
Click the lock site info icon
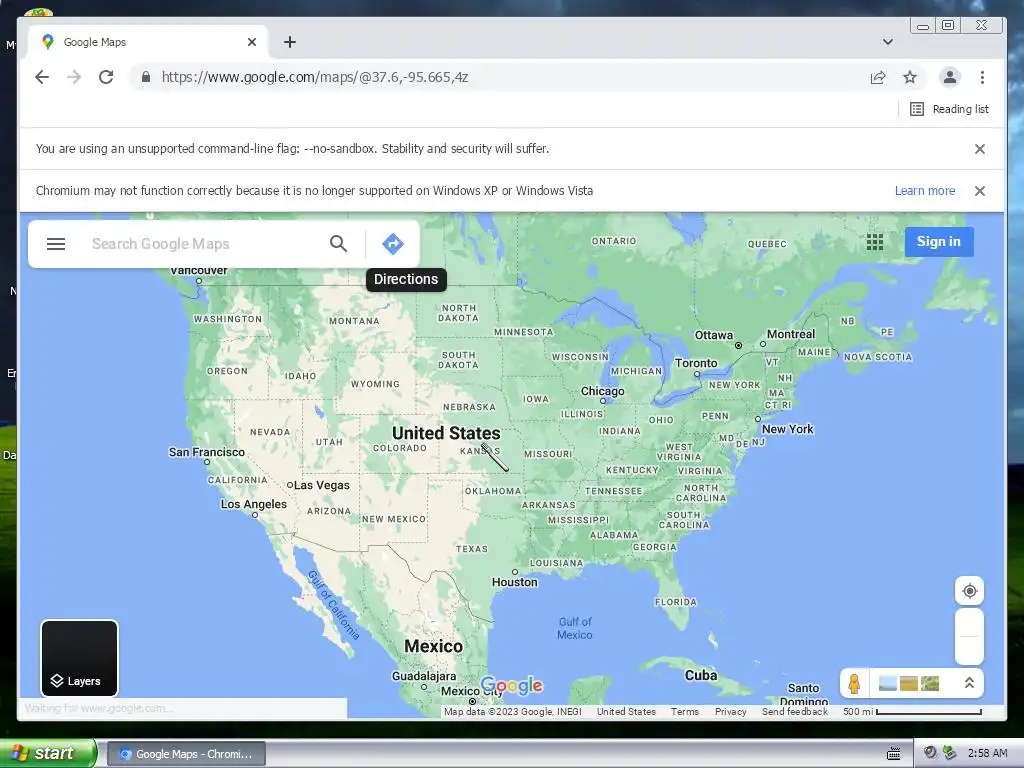point(146,77)
